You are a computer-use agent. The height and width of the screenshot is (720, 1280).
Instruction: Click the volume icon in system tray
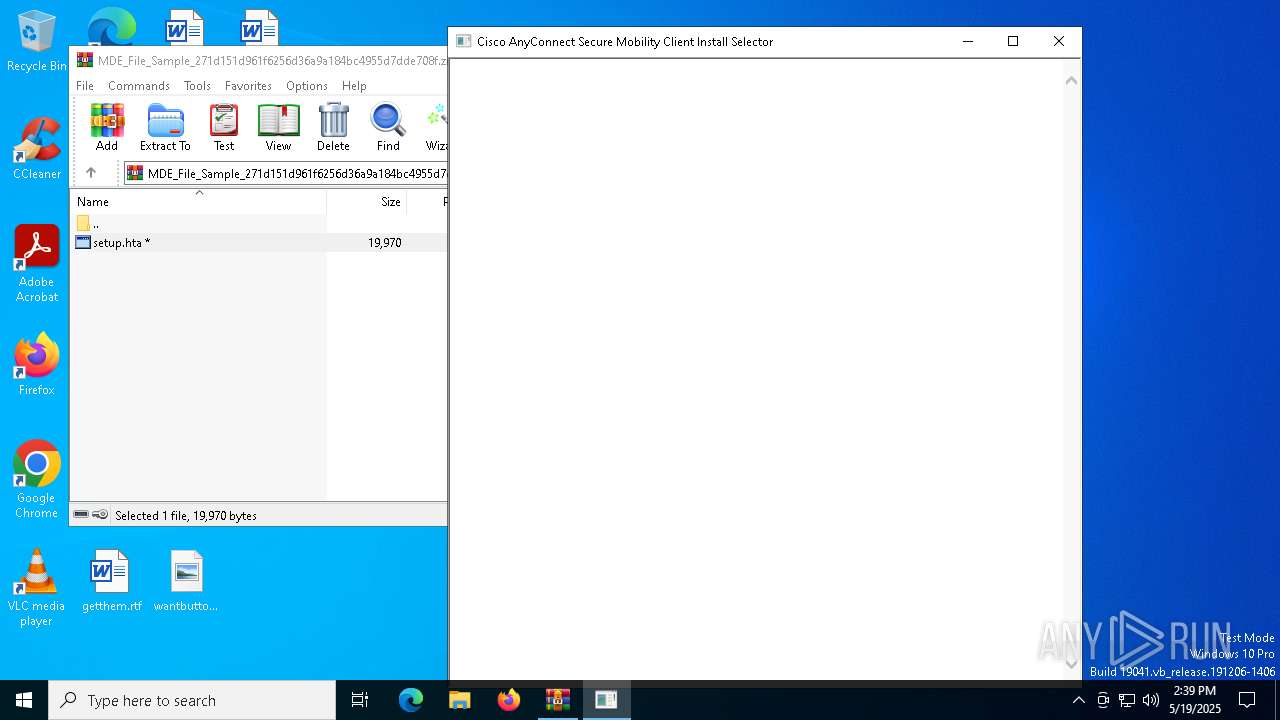tap(1151, 700)
